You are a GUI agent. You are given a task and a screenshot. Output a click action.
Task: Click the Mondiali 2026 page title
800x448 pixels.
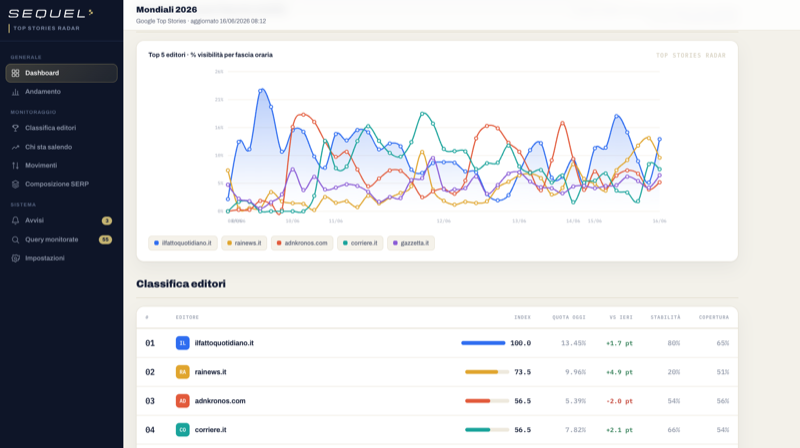[x=166, y=10]
